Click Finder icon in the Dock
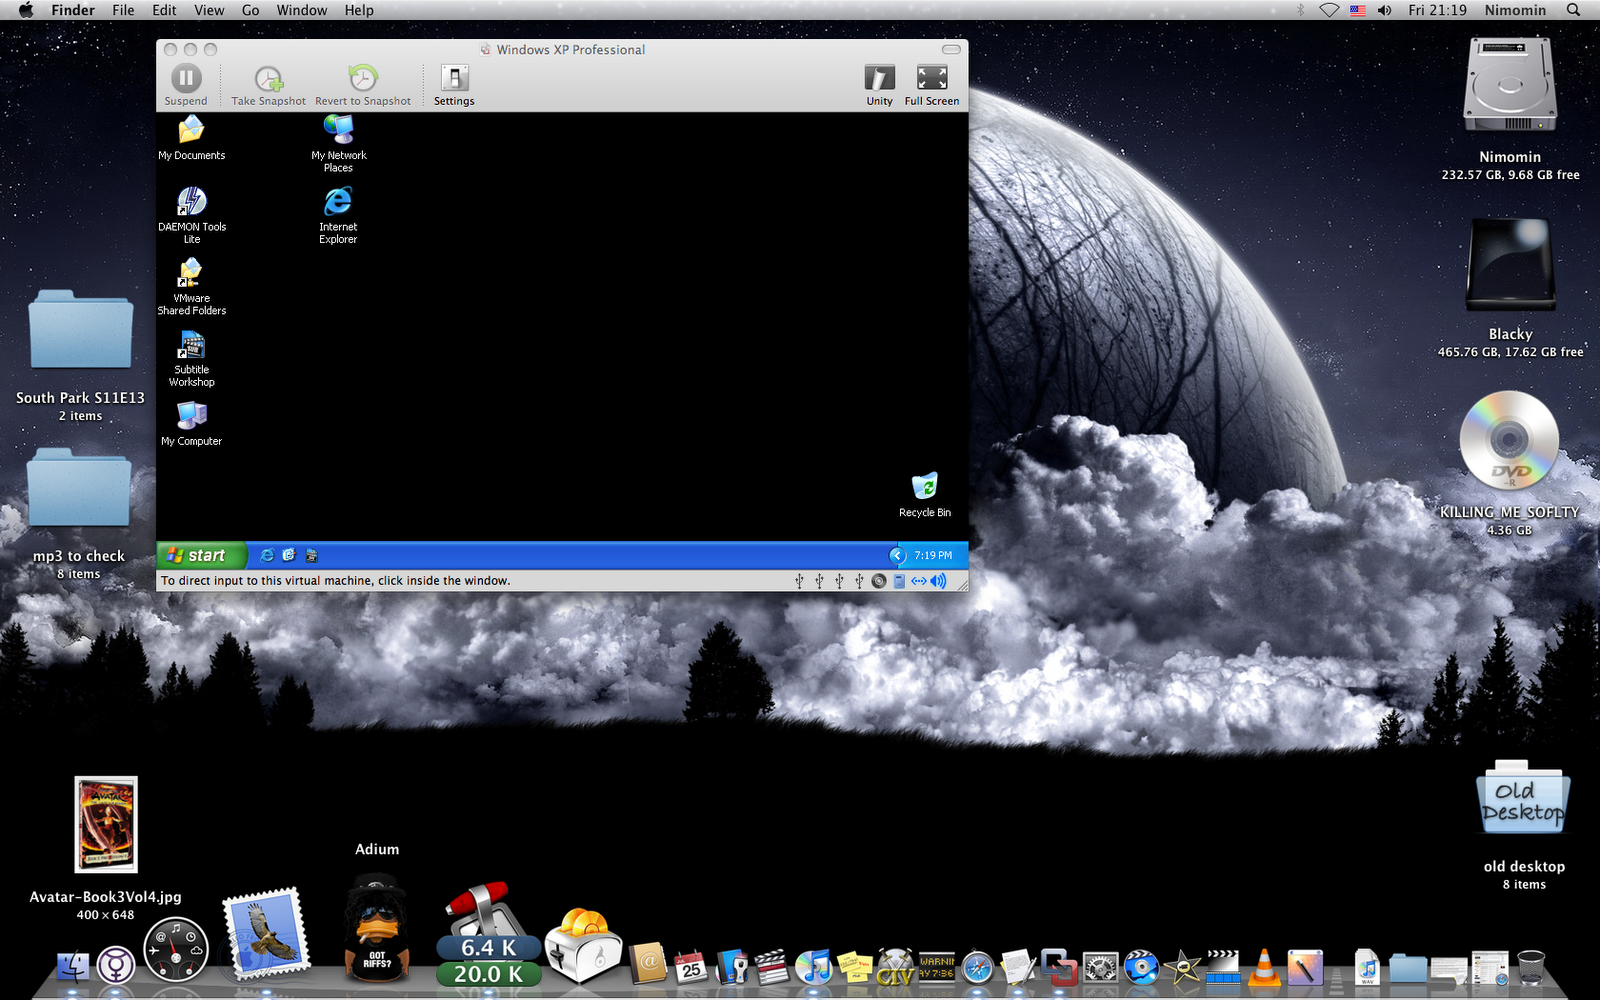This screenshot has width=1600, height=1000. click(72, 966)
